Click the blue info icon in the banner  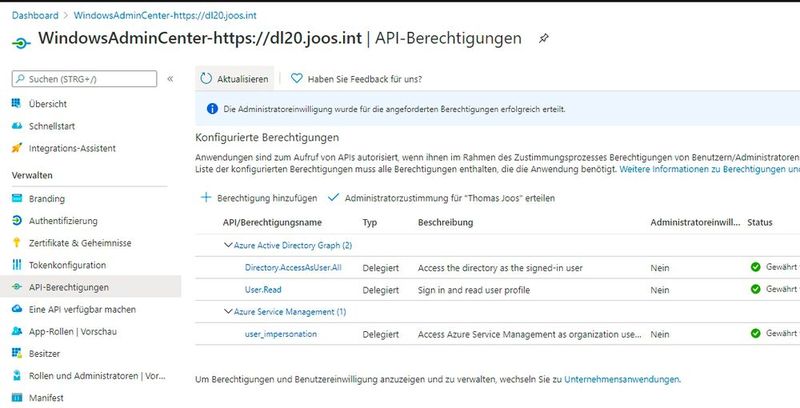pyautogui.click(x=212, y=109)
